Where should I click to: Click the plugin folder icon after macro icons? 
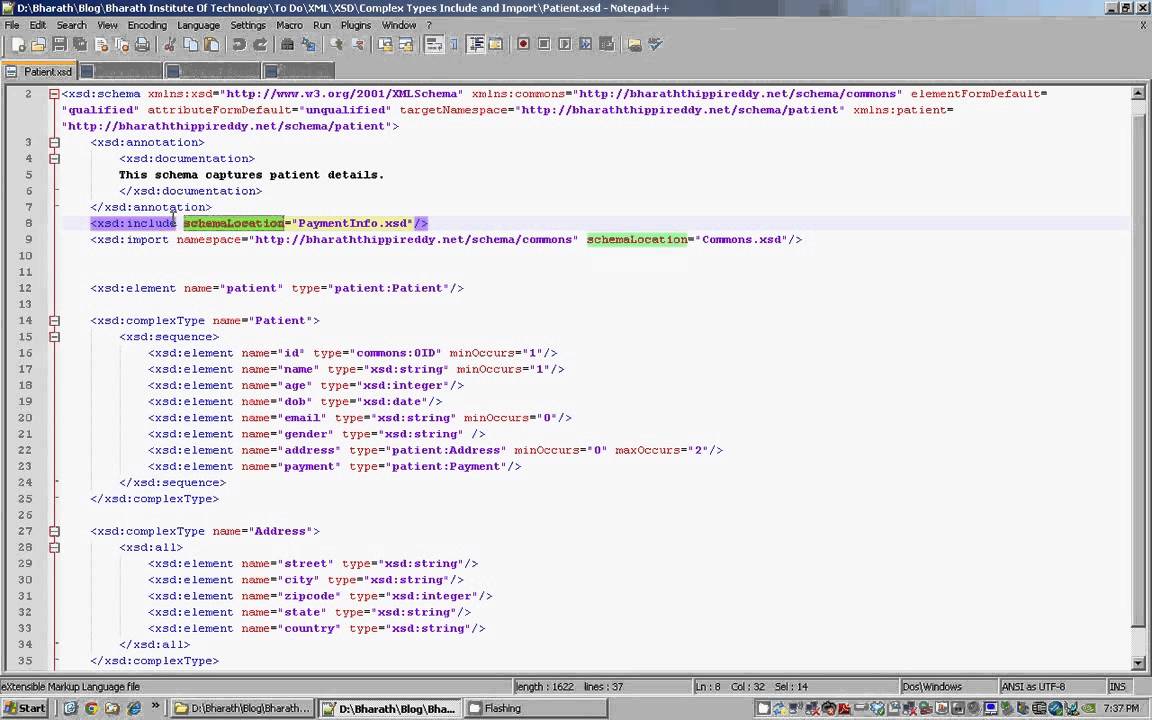click(x=634, y=45)
